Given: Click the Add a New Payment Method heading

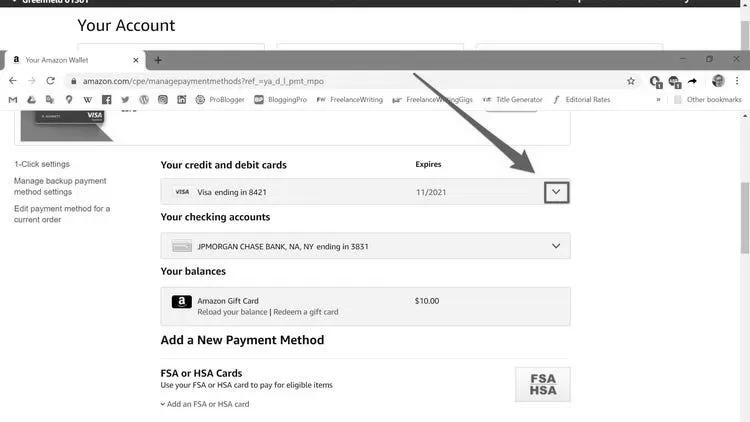Looking at the screenshot, I should pyautogui.click(x=243, y=340).
